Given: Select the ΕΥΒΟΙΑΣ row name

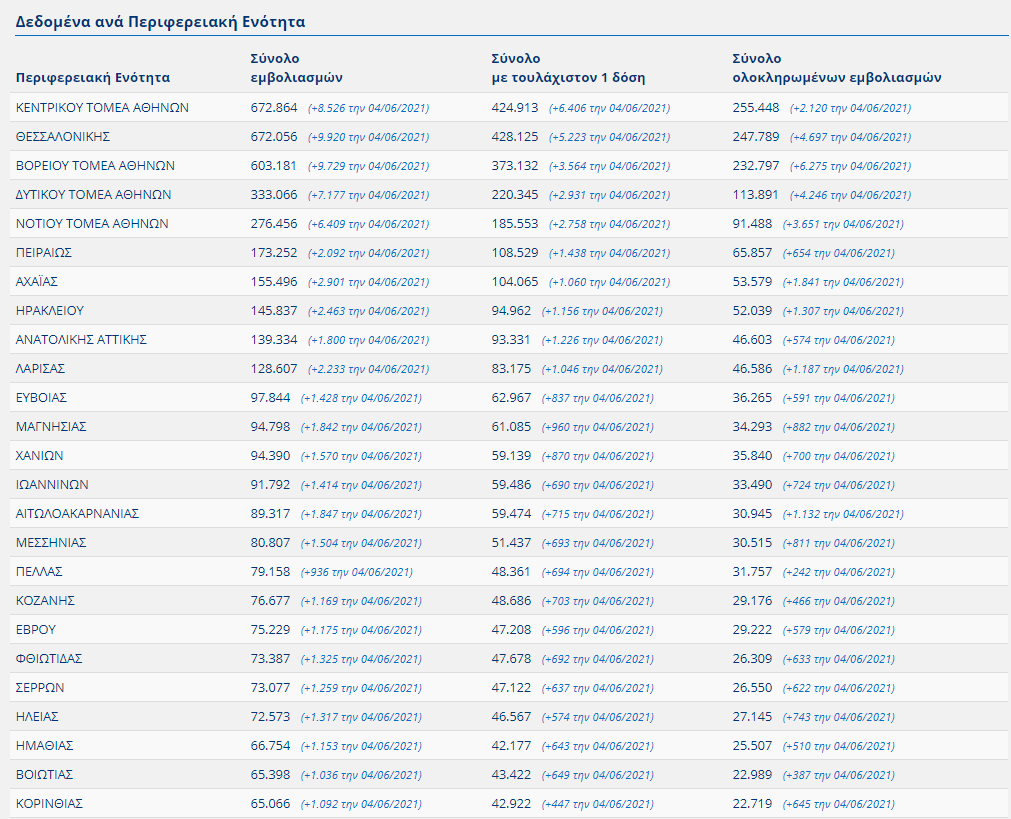Looking at the screenshot, I should [x=41, y=398].
